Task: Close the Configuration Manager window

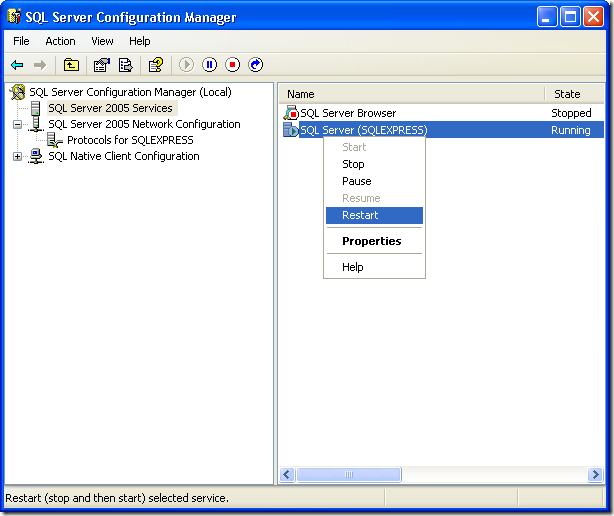Action: [x=593, y=17]
